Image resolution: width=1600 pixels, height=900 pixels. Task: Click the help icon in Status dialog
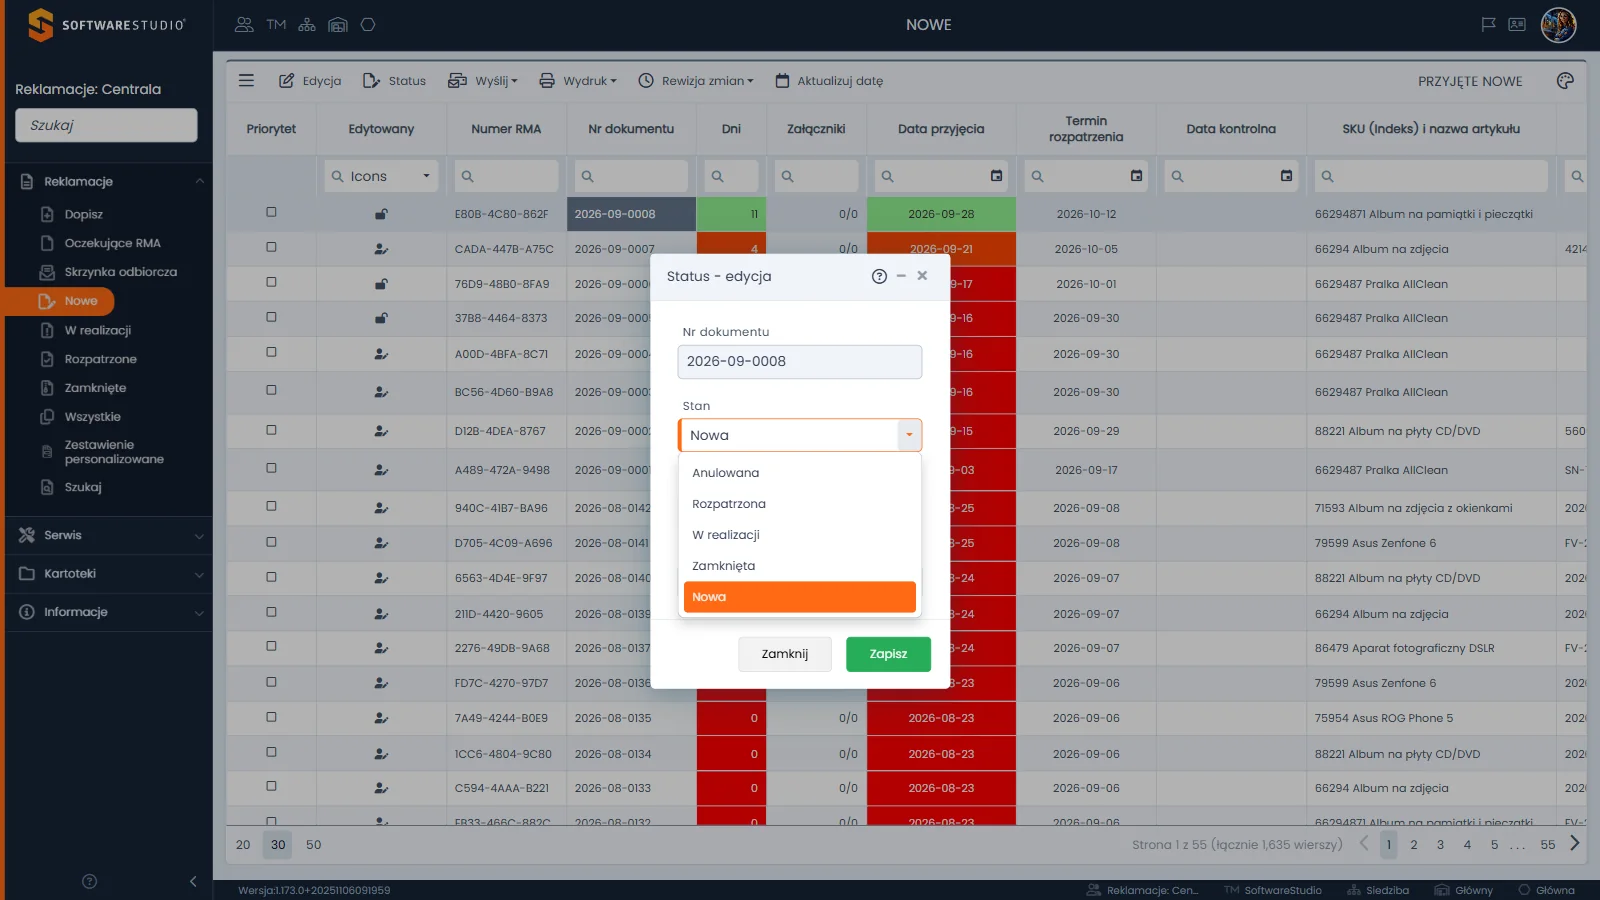879,276
